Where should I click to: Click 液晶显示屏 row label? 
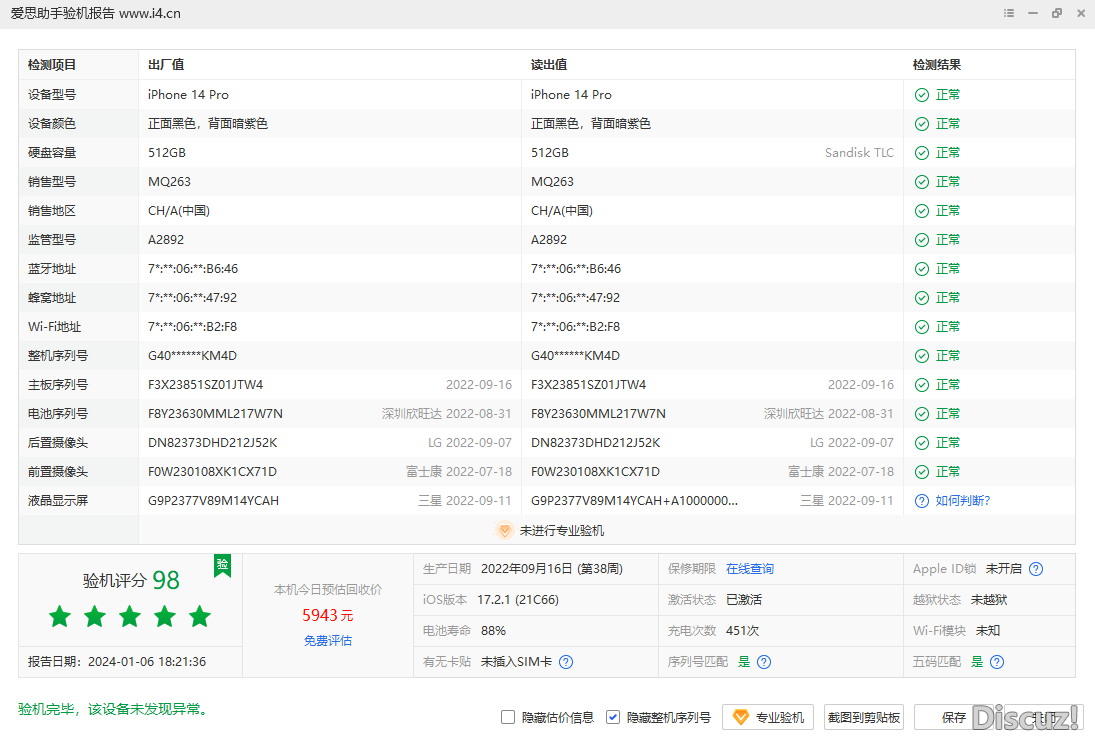58,500
